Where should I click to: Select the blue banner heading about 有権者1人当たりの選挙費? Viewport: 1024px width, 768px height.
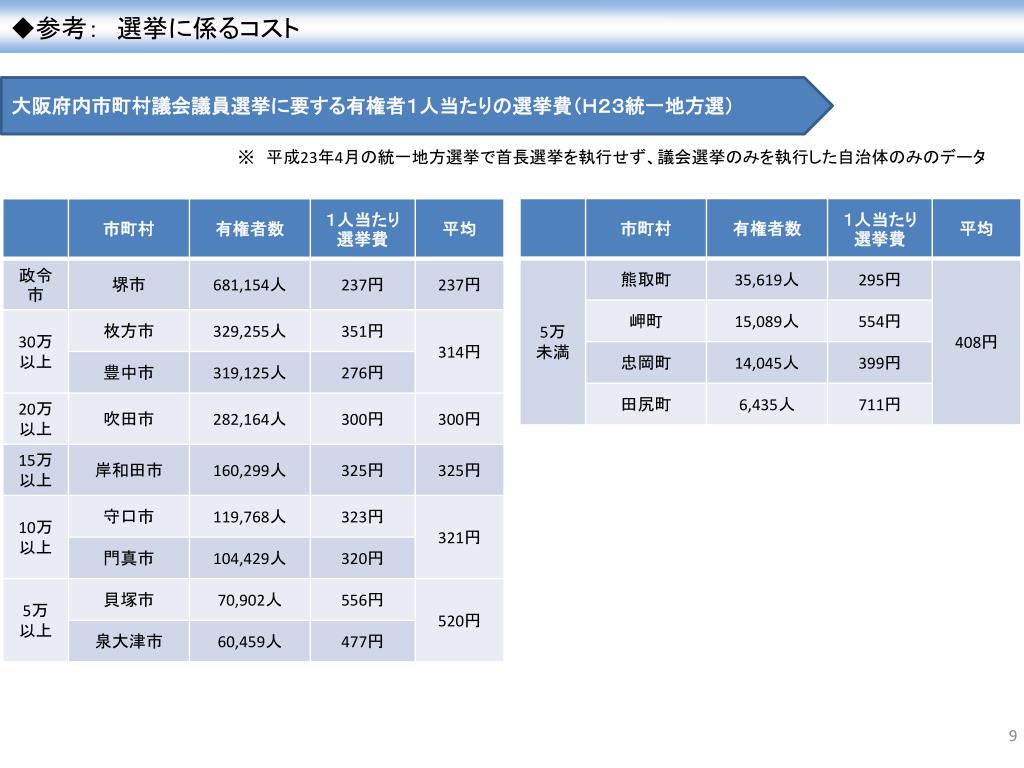(416, 106)
